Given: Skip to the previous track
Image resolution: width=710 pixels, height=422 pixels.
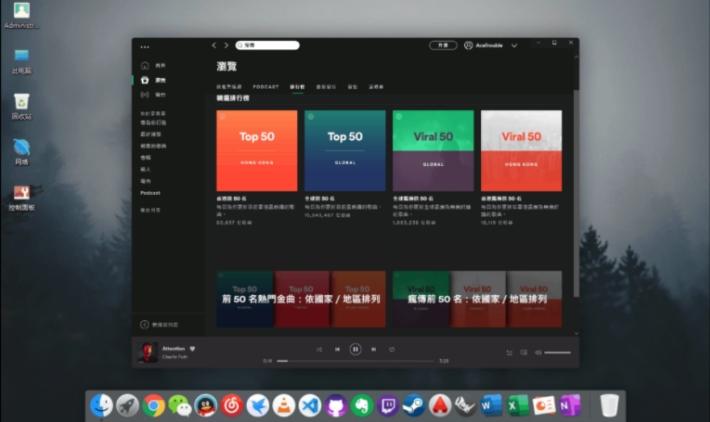Looking at the screenshot, I should (337, 350).
